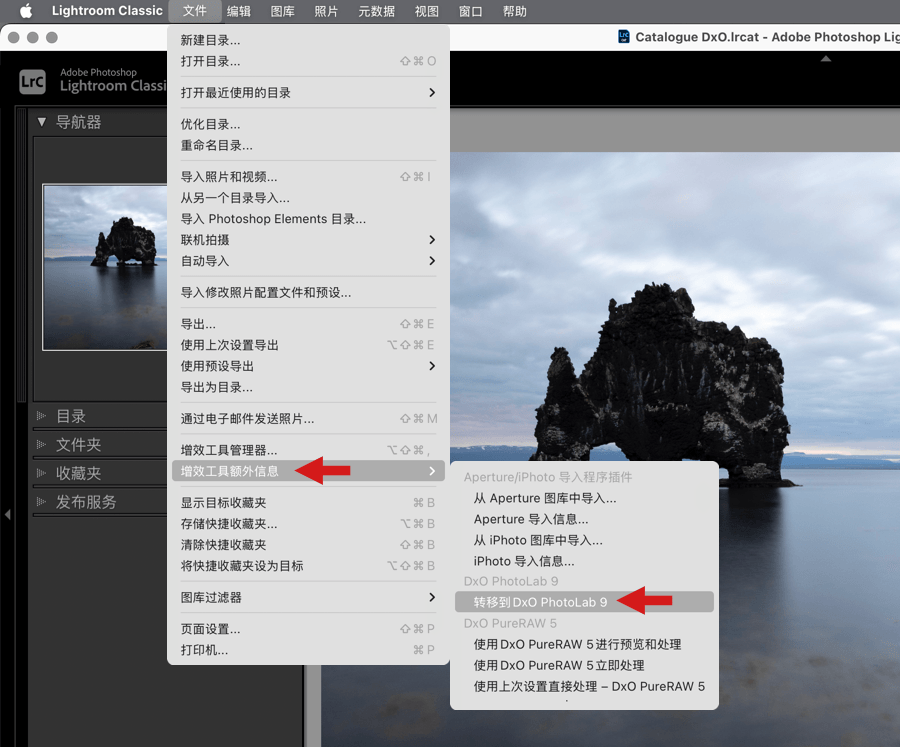This screenshot has height=747, width=900.
Task: Select Aperture 导入信息... submenu item
Action: [x=584, y=520]
